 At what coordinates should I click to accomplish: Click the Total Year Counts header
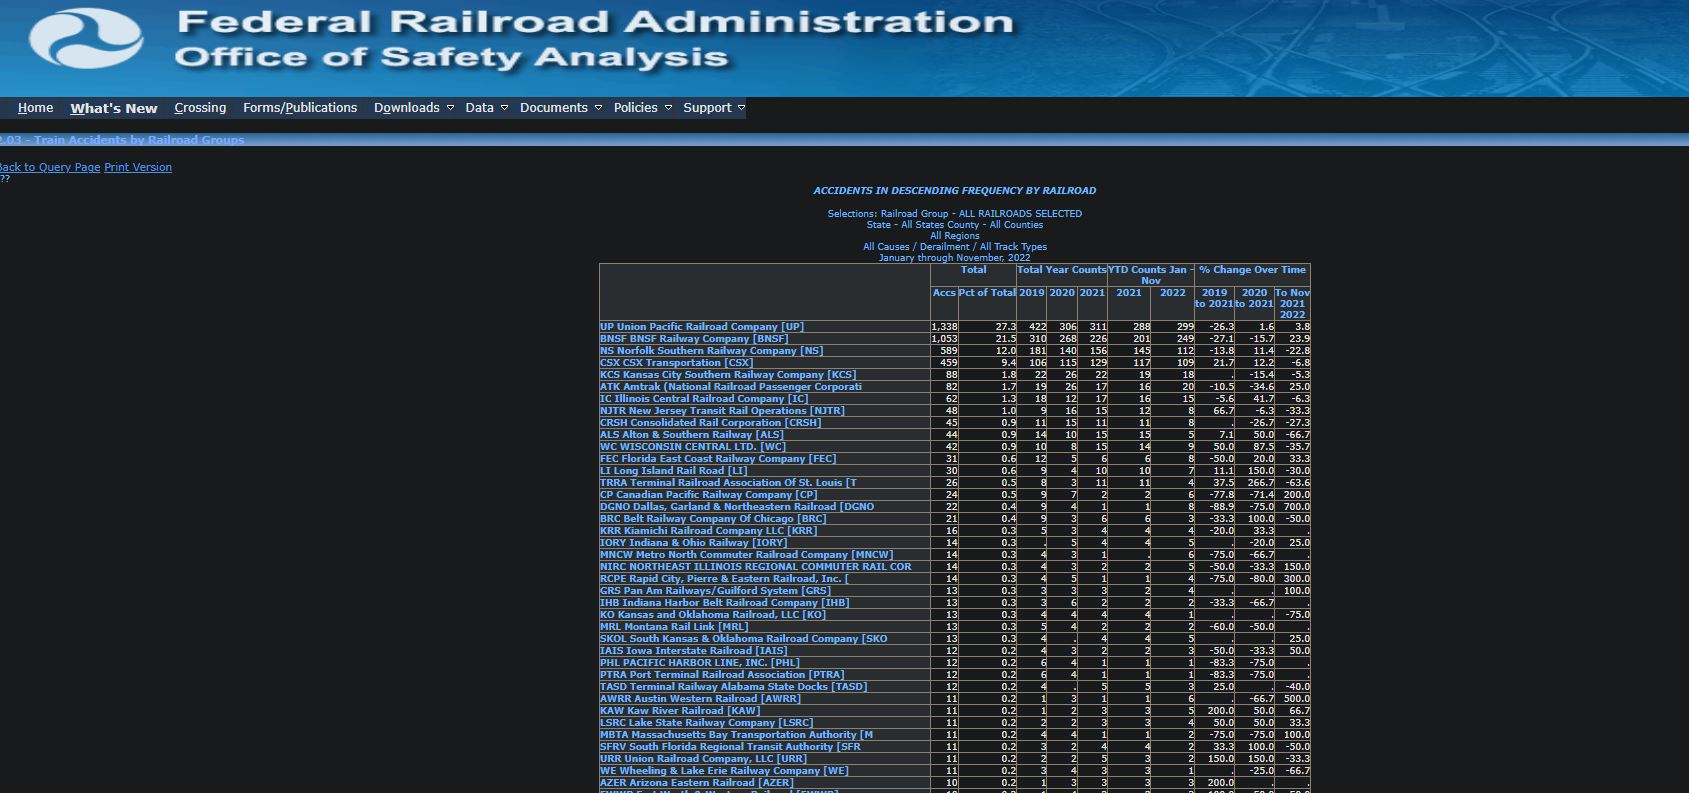(x=1061, y=270)
